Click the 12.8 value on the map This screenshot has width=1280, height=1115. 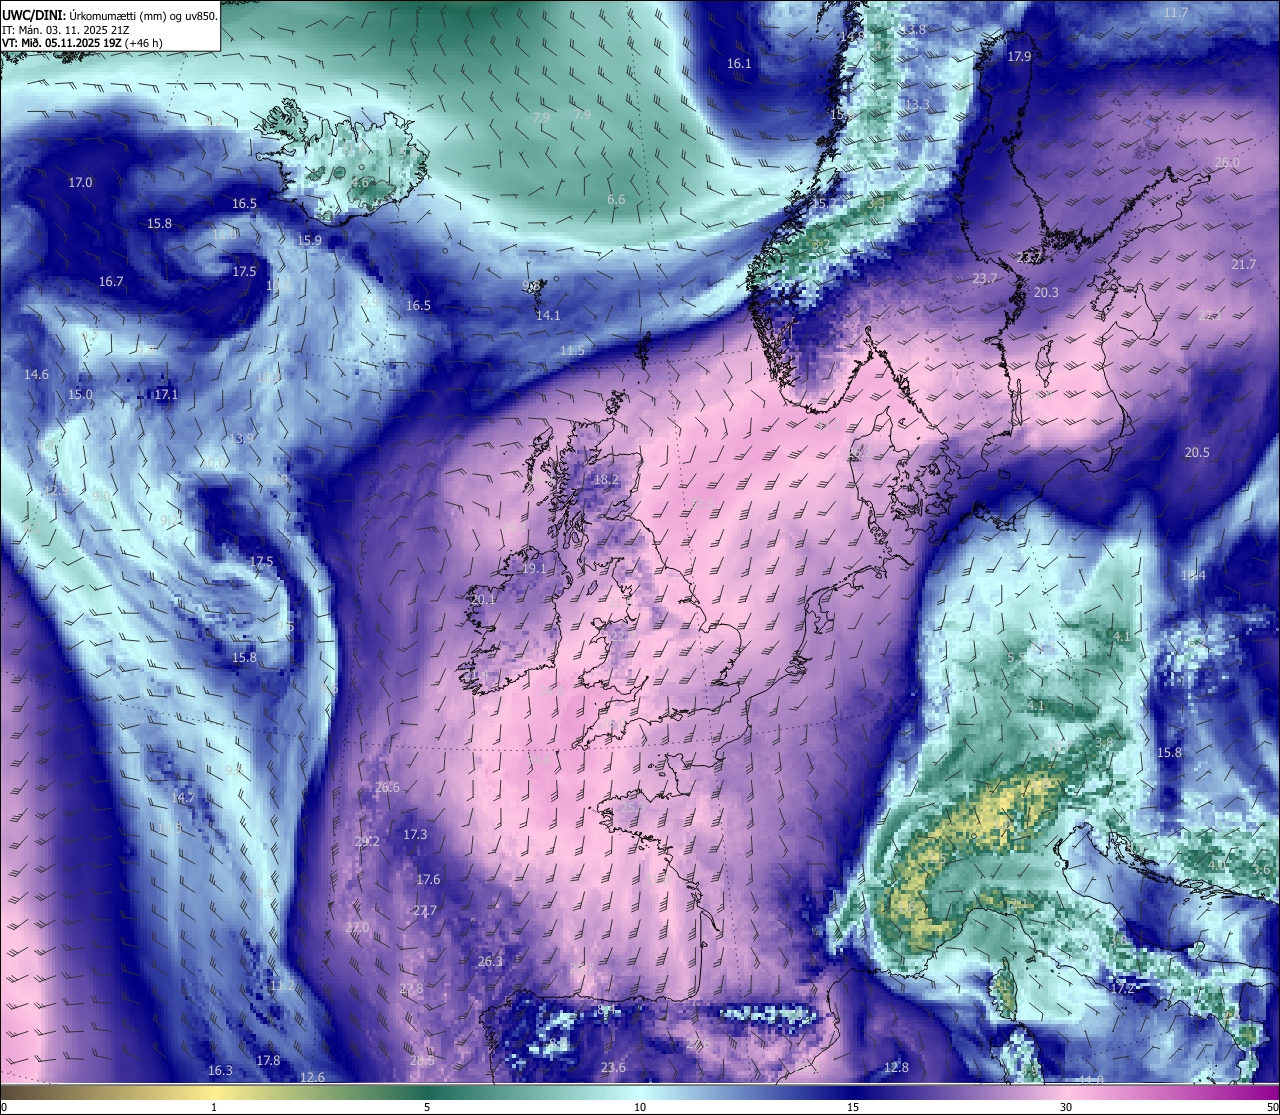[x=896, y=1067]
